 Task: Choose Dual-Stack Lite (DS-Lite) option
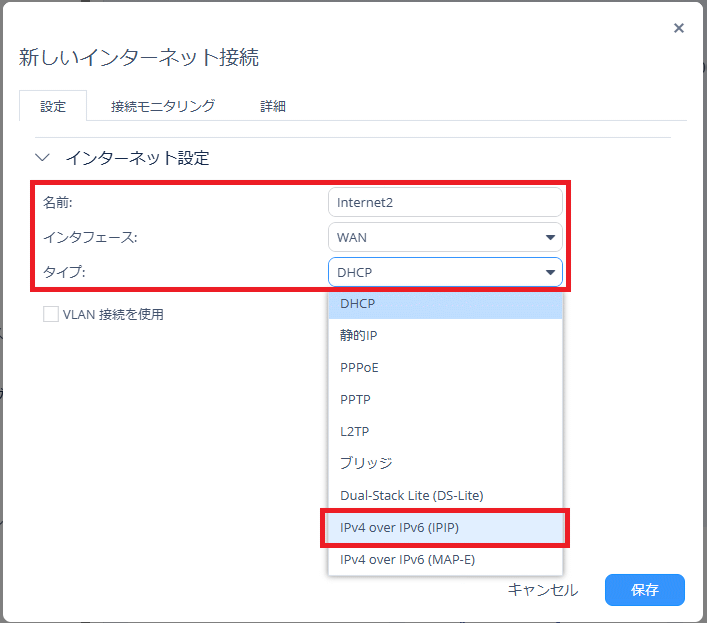[x=445, y=495]
